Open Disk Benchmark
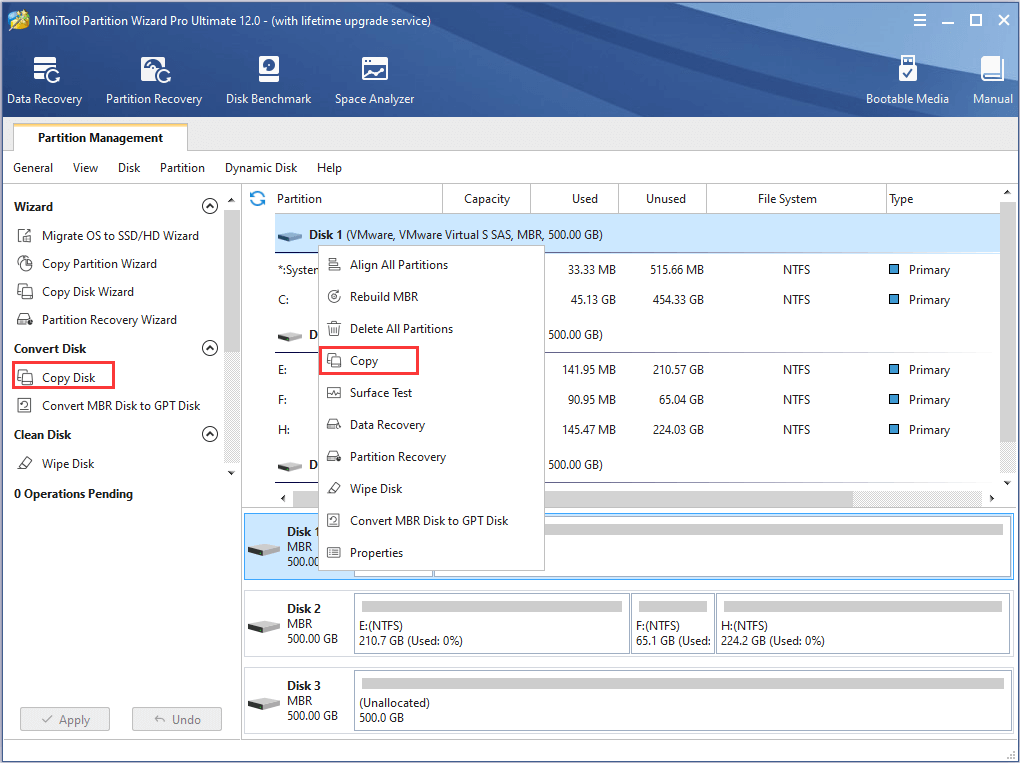This screenshot has width=1020, height=763. [268, 80]
